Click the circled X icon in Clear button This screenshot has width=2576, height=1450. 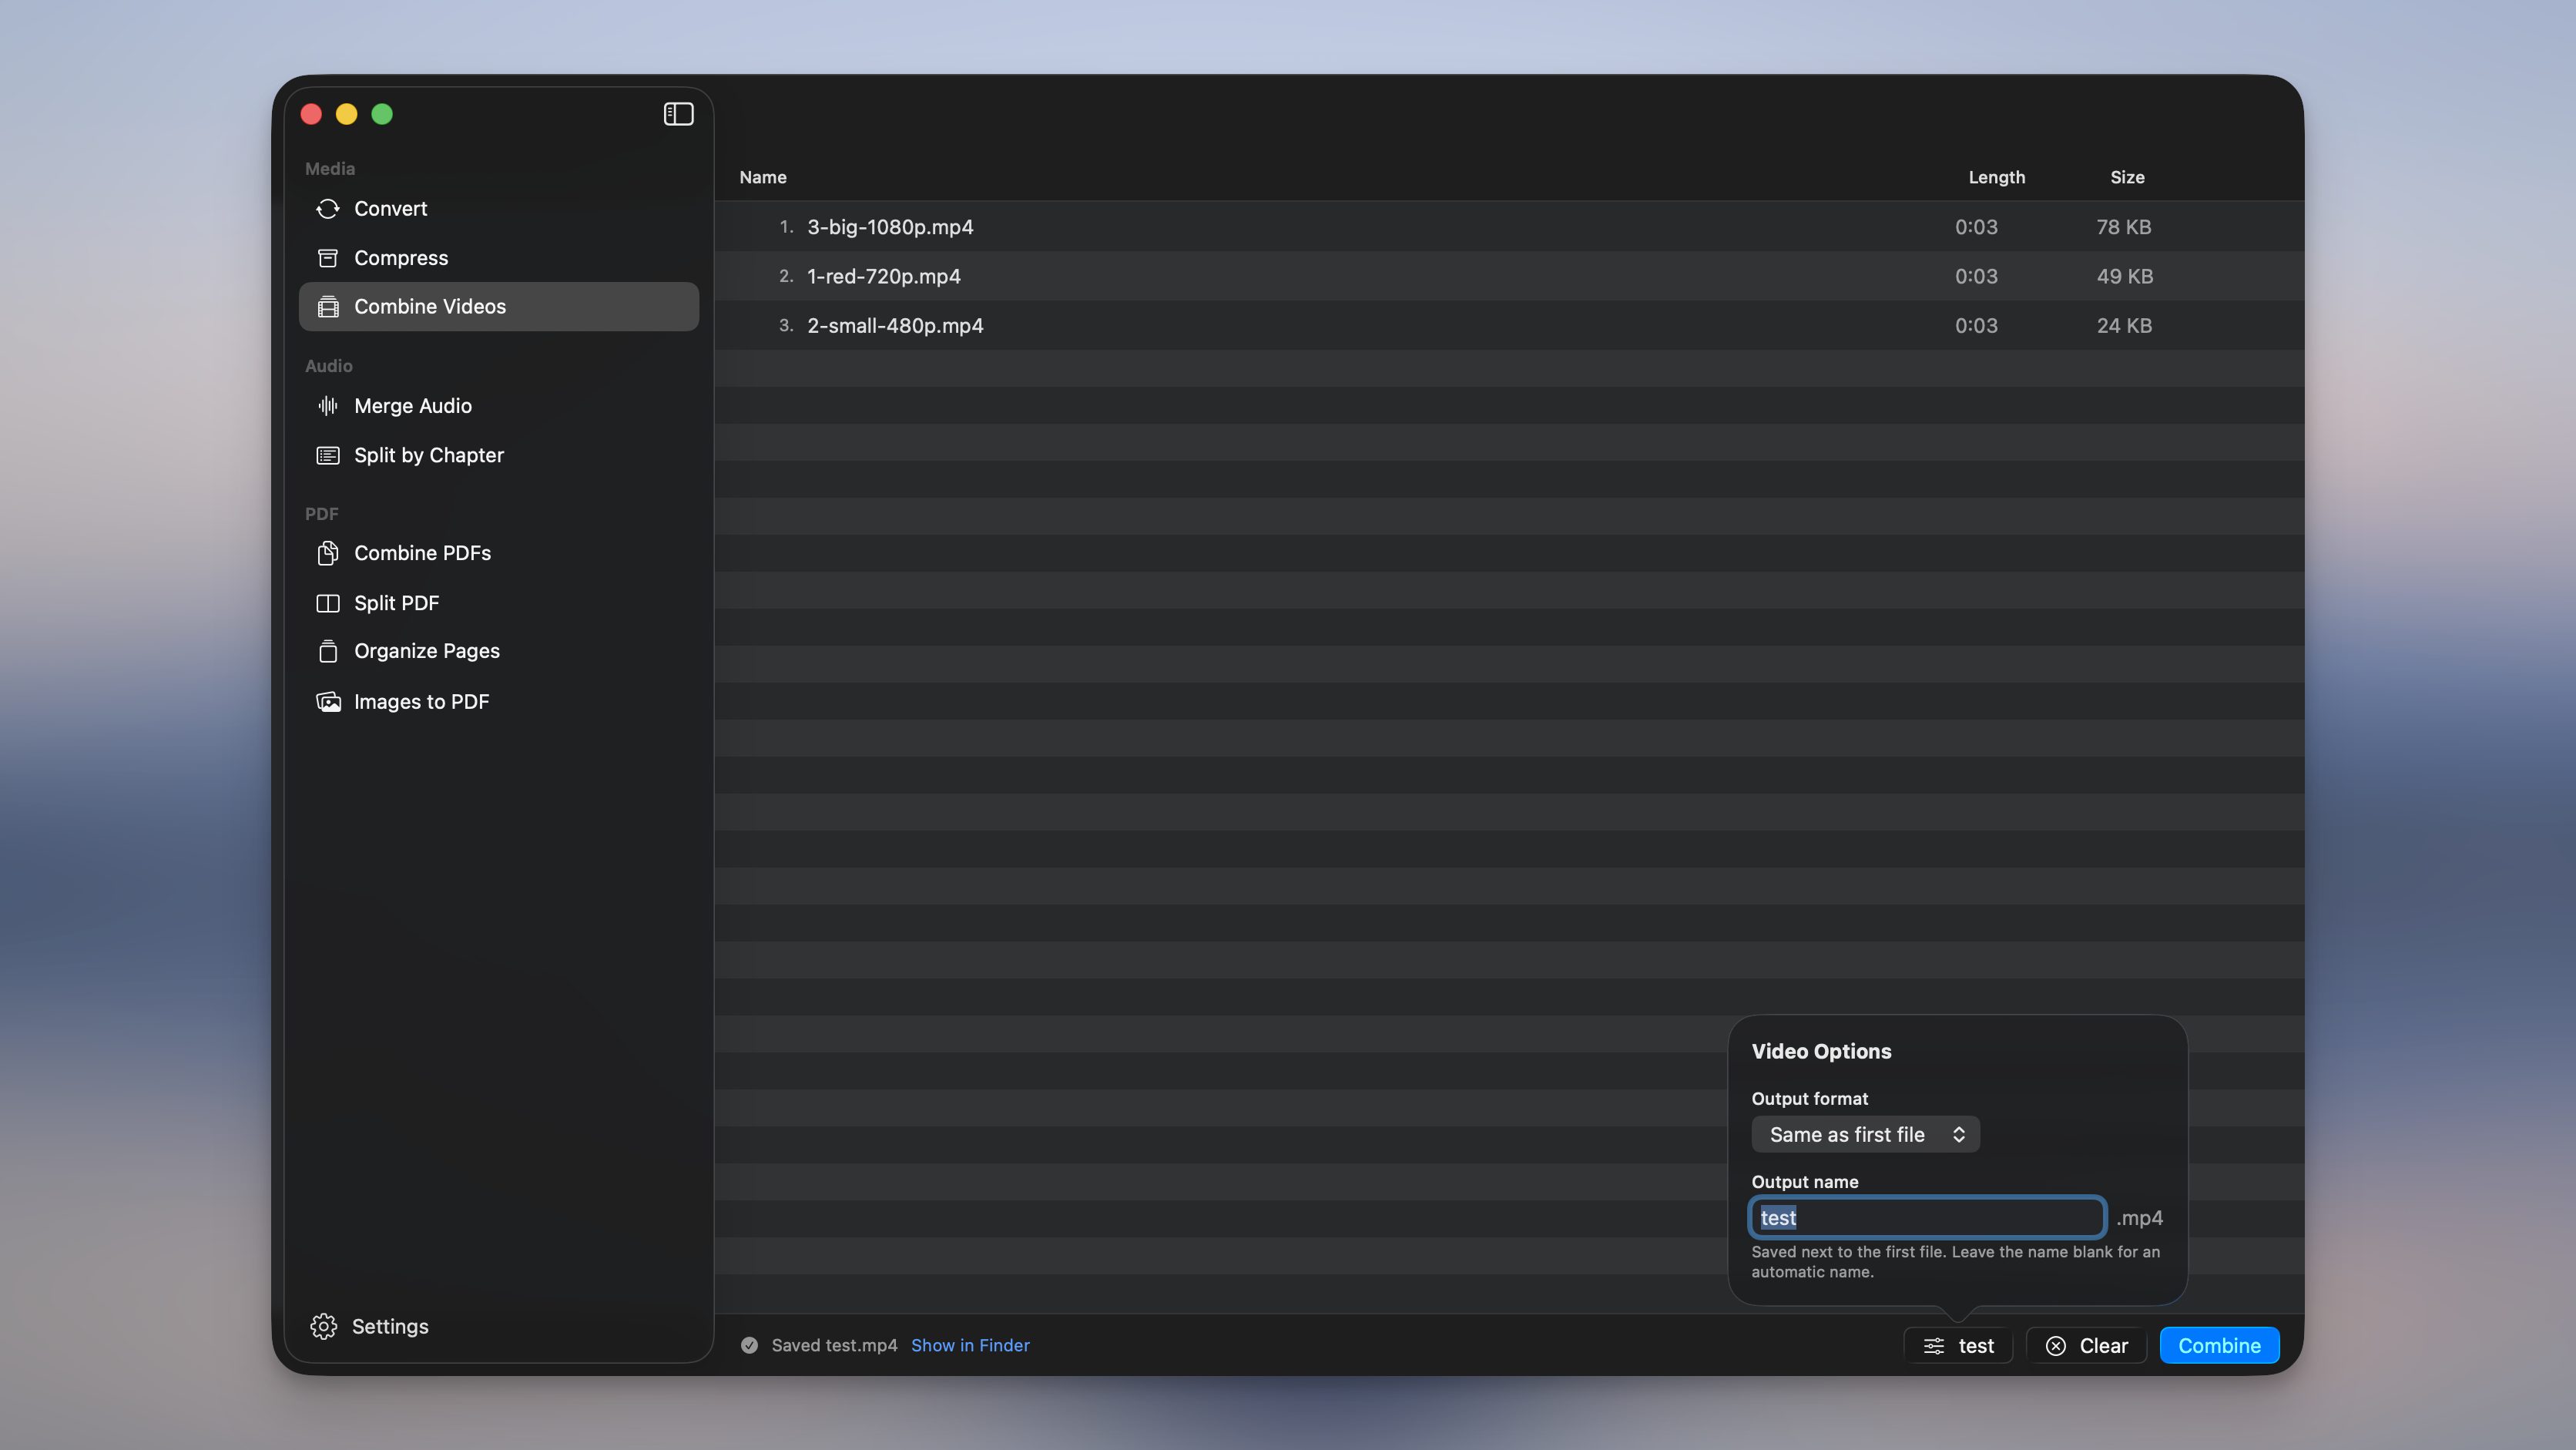click(2056, 1346)
